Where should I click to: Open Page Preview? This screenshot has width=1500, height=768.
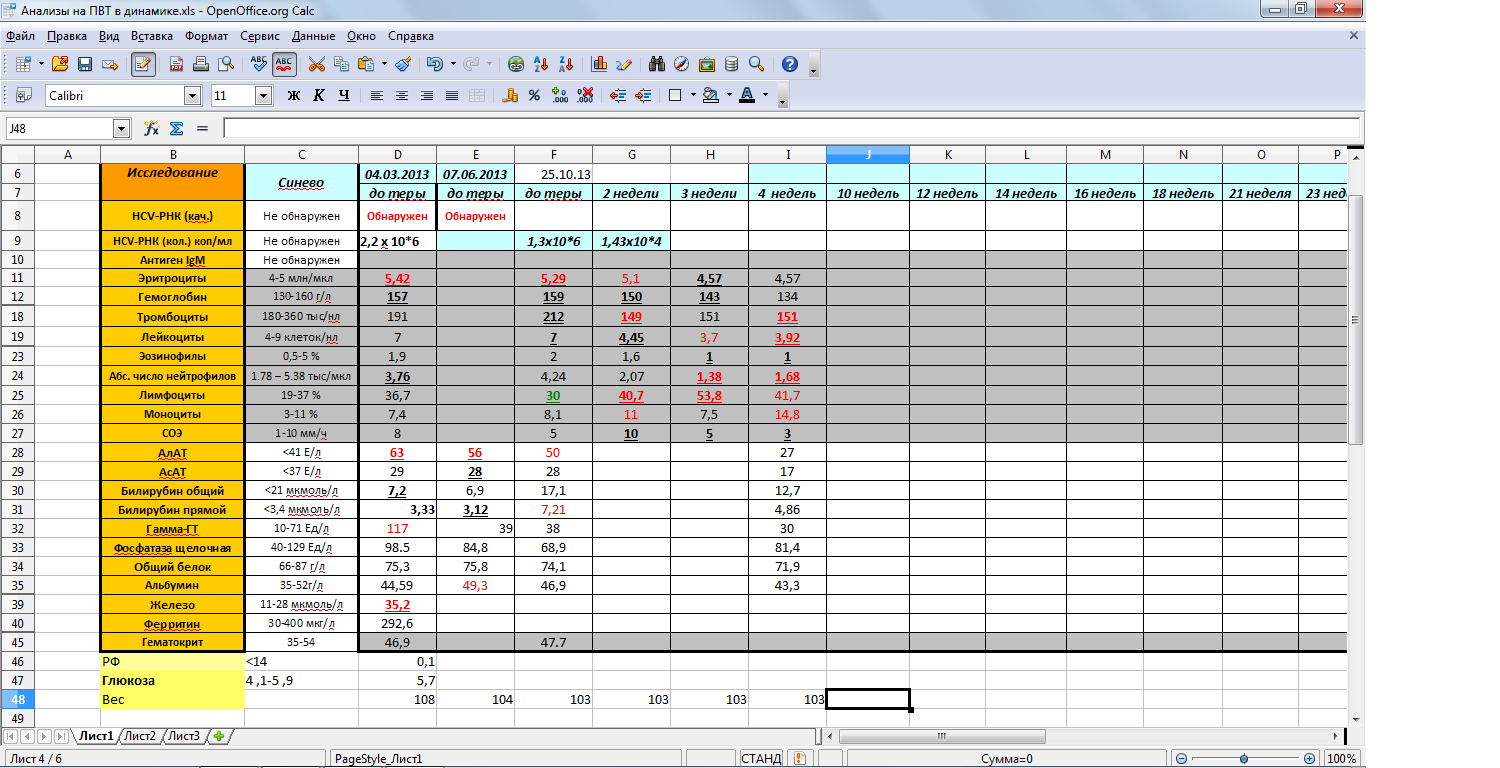pos(226,64)
